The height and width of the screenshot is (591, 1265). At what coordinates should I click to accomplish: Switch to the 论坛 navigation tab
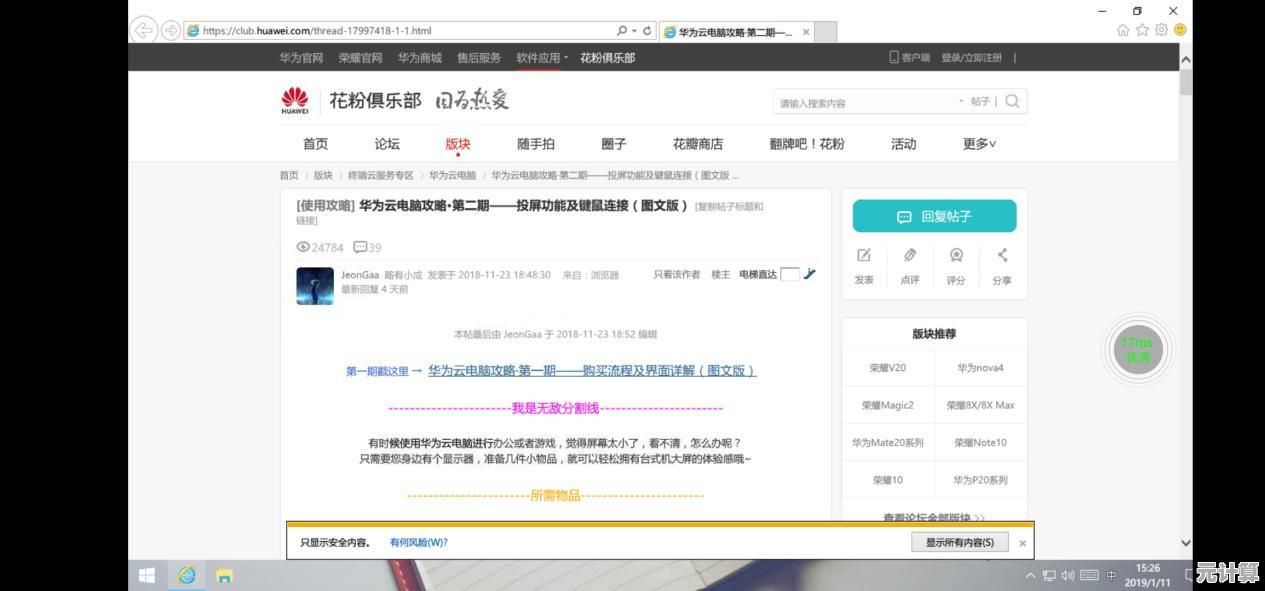coord(387,144)
